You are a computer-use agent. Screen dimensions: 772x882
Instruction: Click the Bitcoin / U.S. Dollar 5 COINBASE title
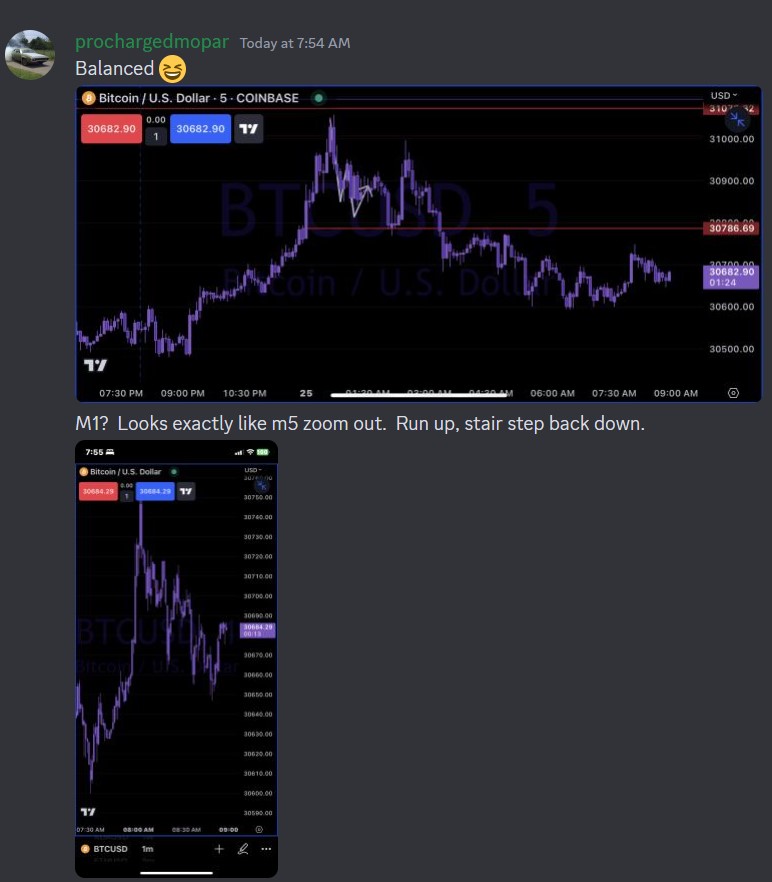pyautogui.click(x=199, y=98)
